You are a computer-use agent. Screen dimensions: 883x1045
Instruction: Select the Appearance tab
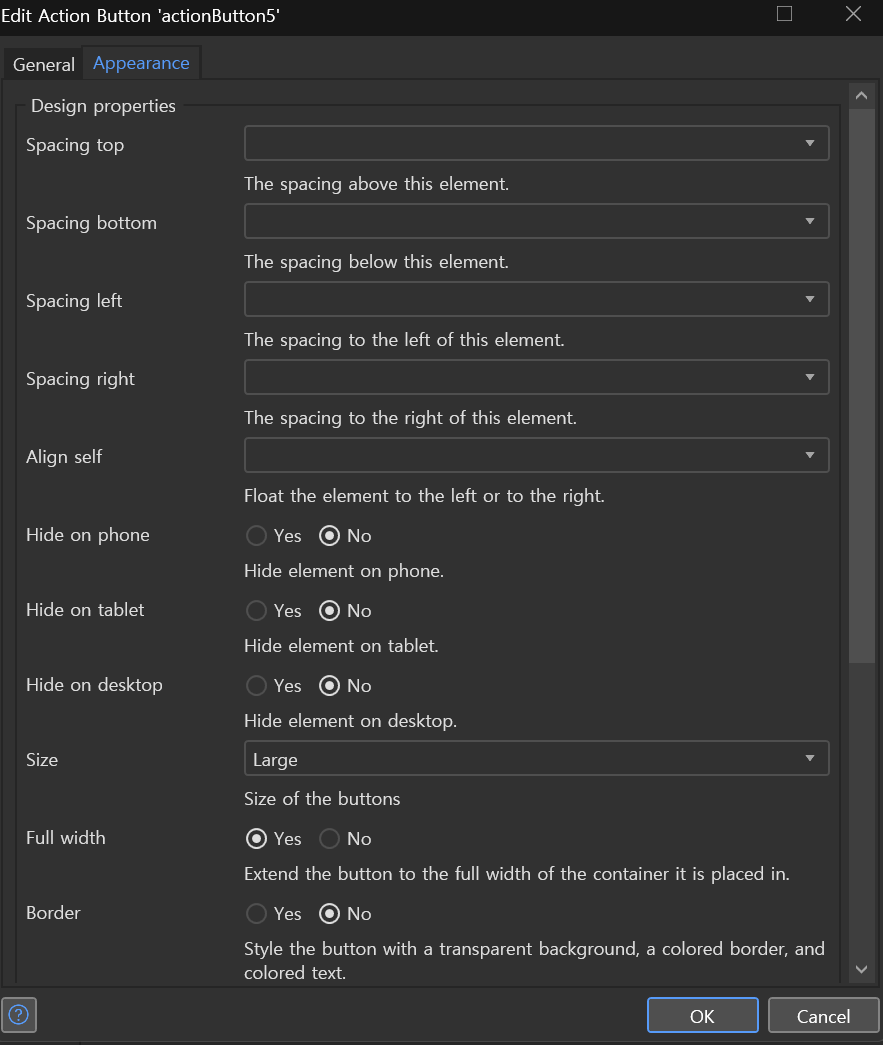pos(141,63)
